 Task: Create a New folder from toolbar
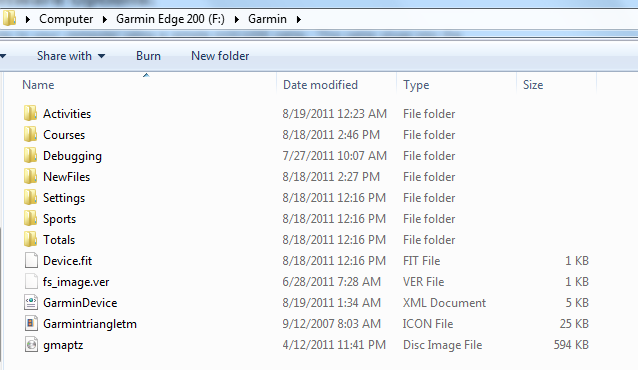(x=220, y=56)
